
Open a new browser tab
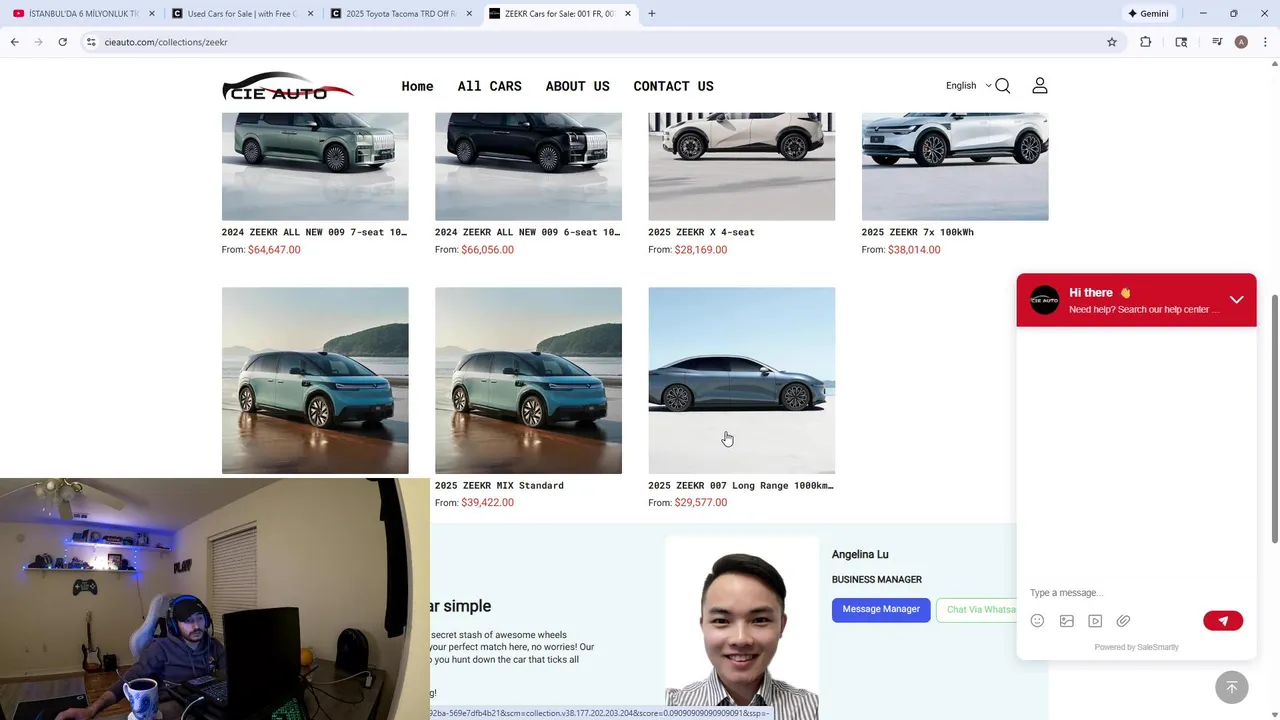pyautogui.click(x=652, y=14)
